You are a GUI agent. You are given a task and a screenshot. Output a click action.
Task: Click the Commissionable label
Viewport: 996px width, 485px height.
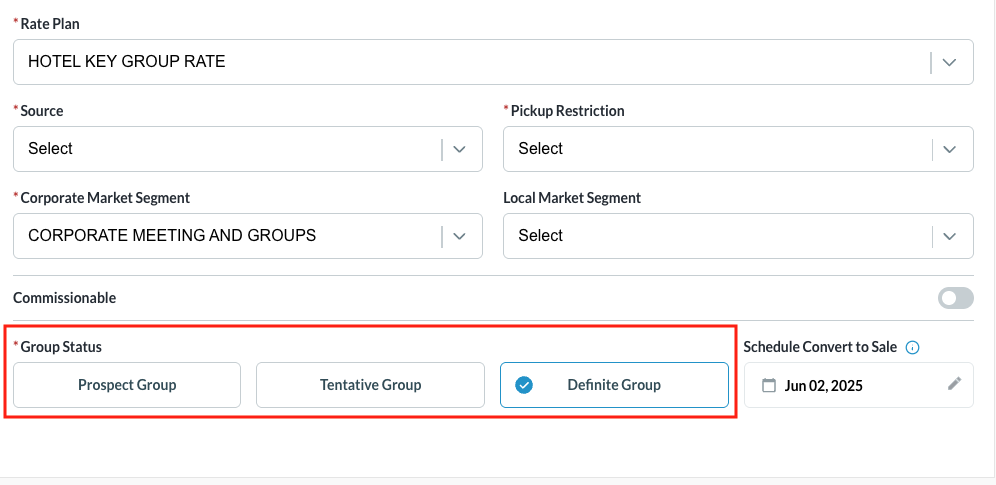(x=65, y=298)
